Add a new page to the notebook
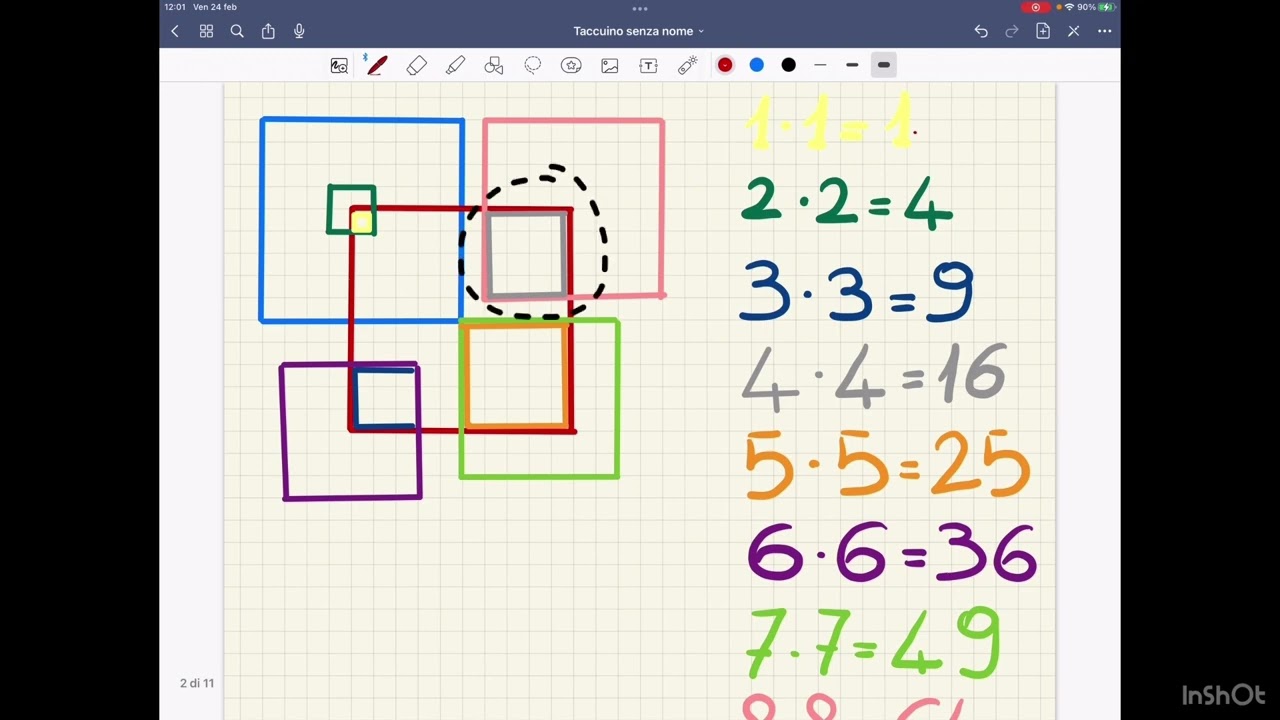This screenshot has width=1280, height=720. (1043, 31)
